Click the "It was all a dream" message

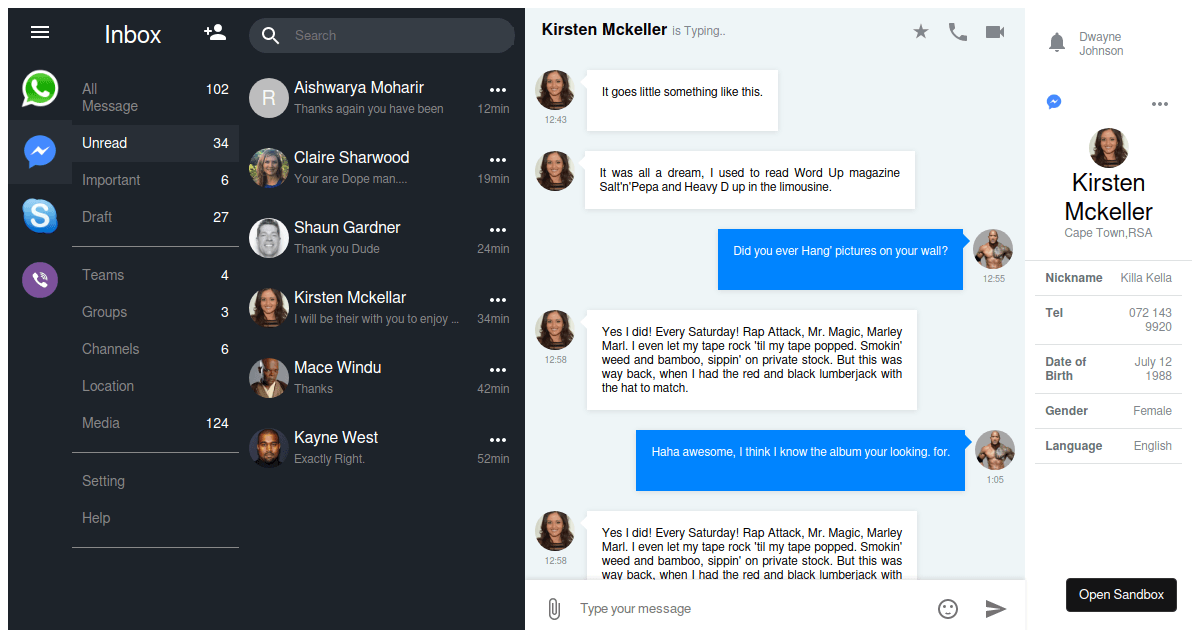click(750, 180)
